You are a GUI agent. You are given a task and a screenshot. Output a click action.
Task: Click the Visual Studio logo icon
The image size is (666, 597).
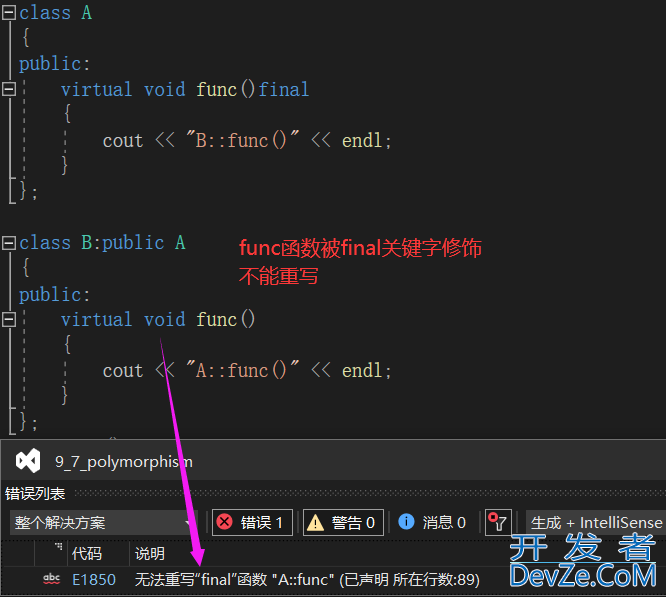[x=28, y=461]
